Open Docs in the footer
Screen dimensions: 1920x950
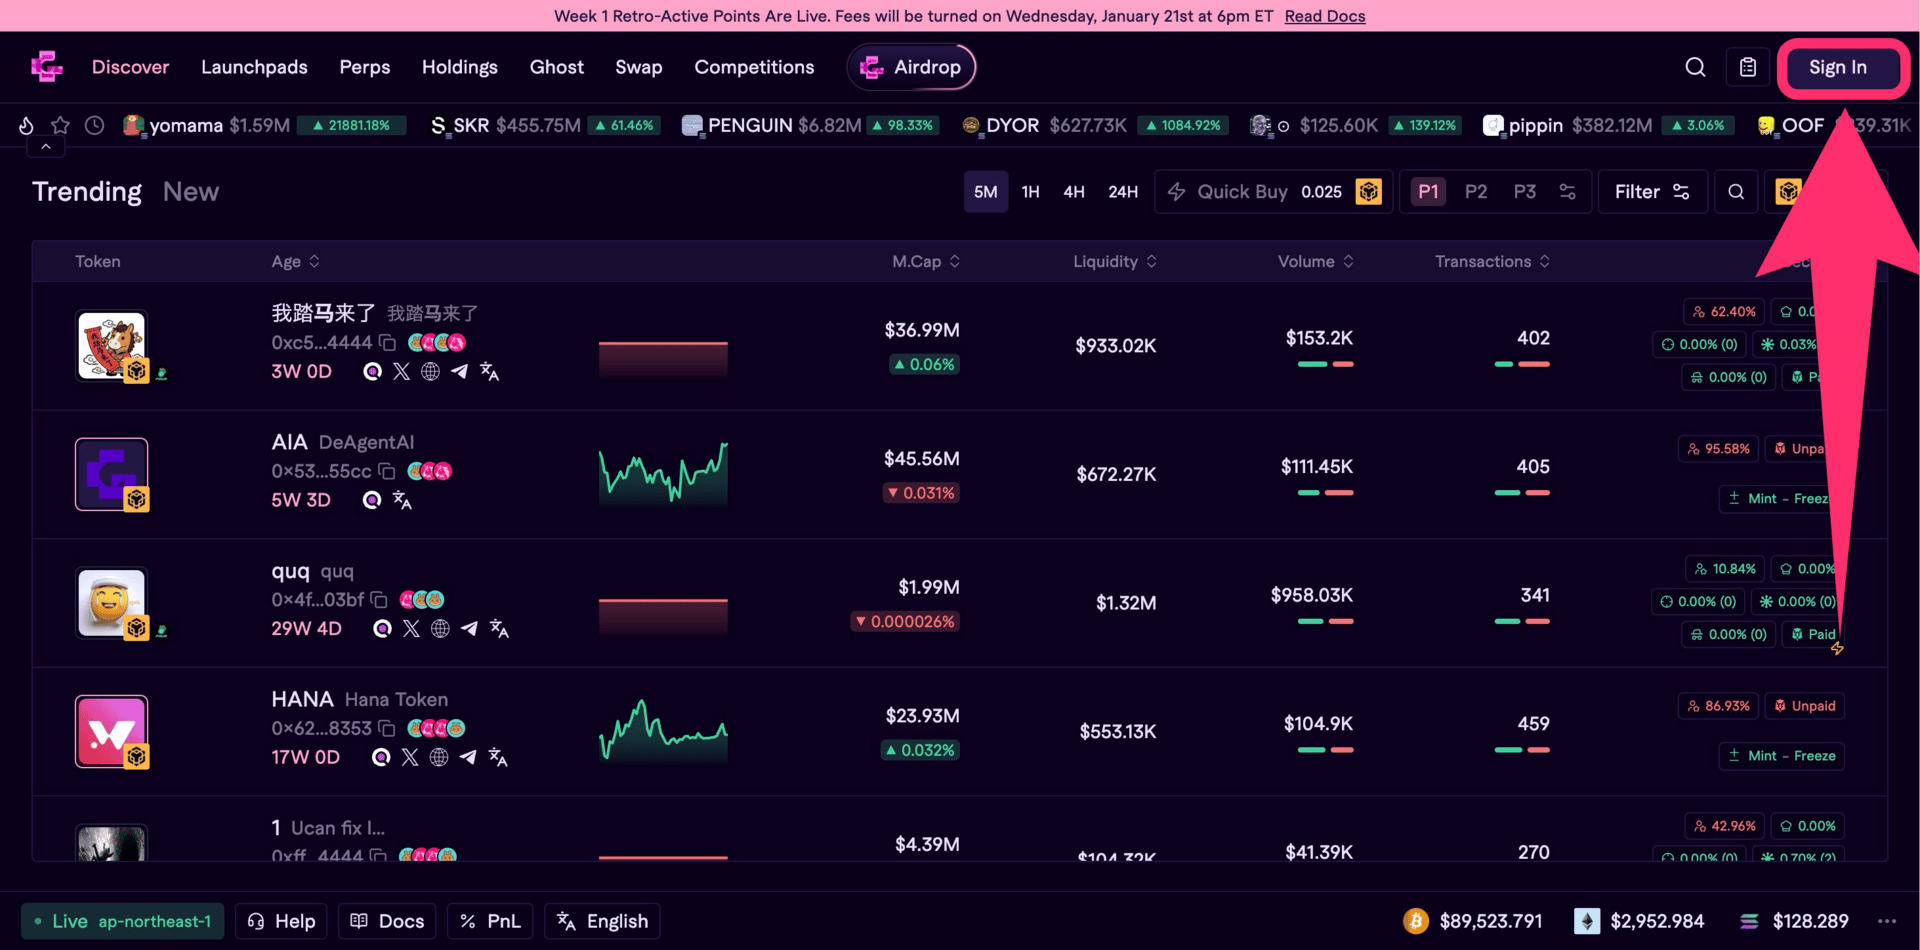pyautogui.click(x=387, y=921)
